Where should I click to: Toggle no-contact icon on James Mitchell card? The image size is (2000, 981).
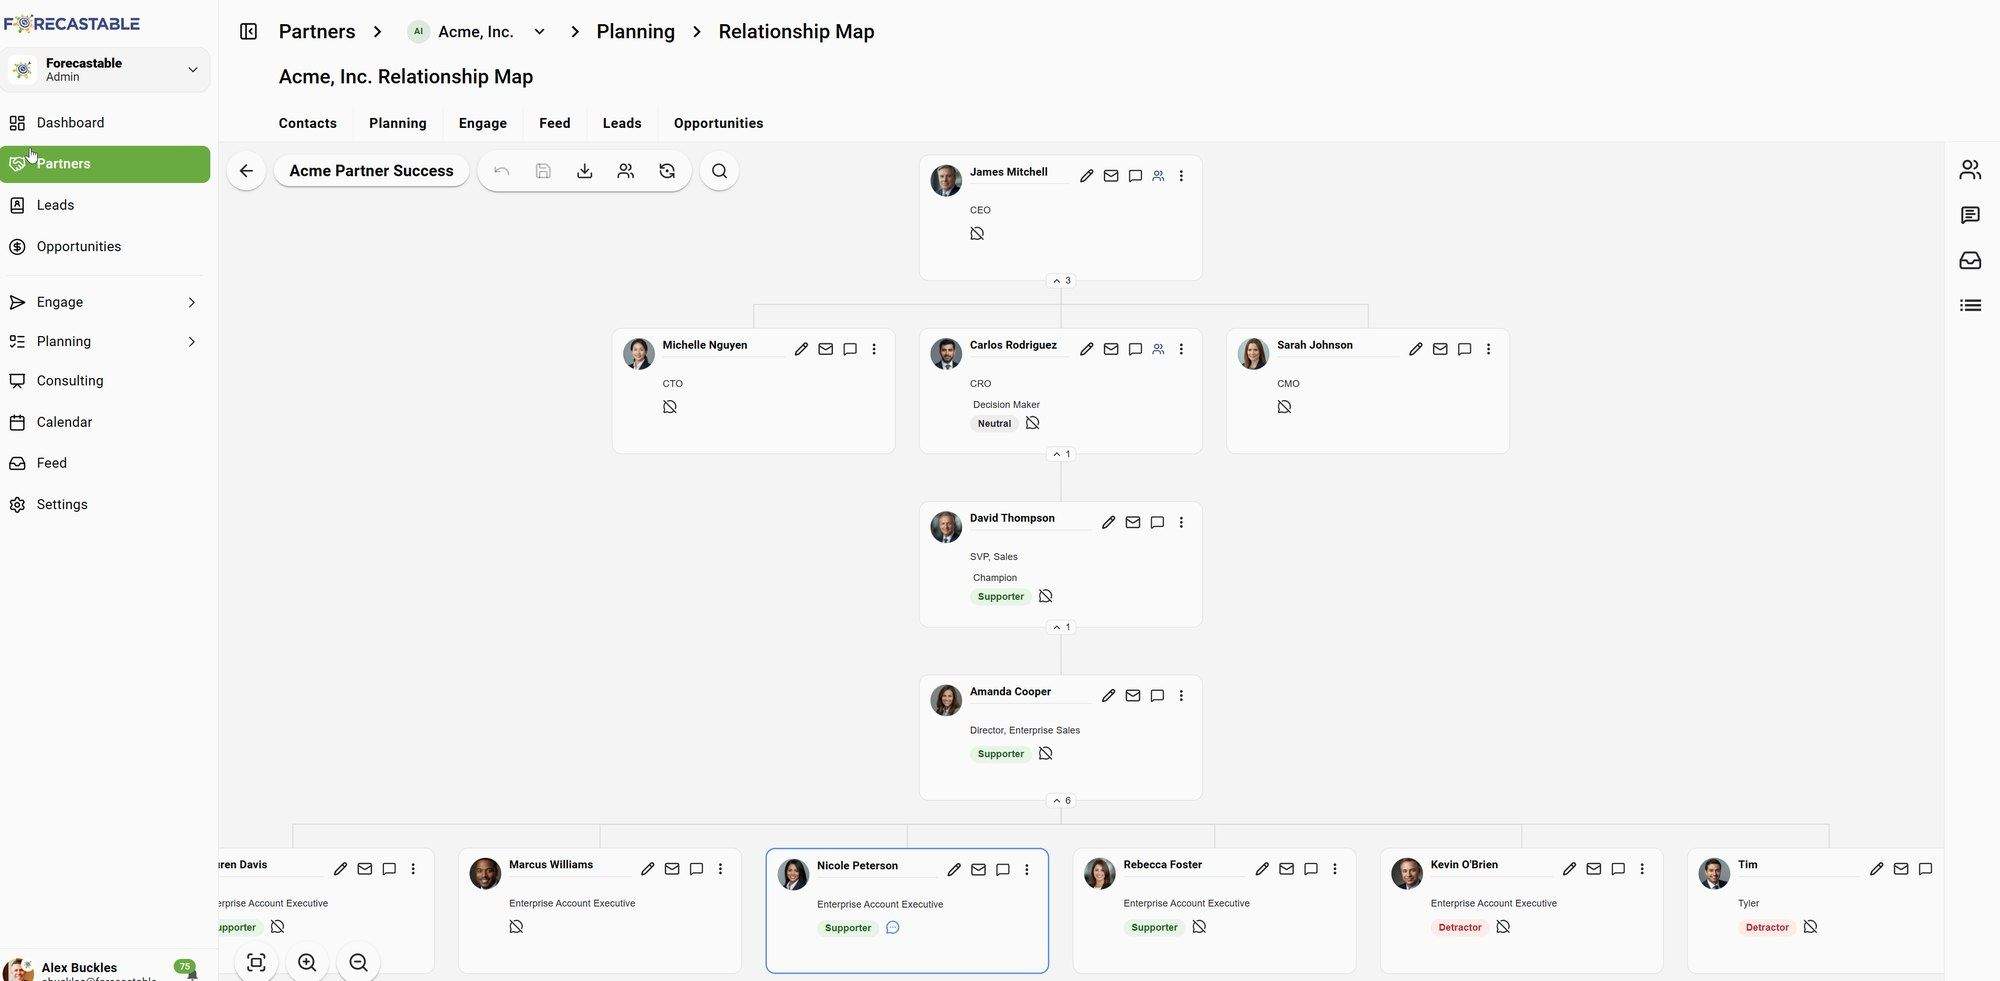point(977,234)
